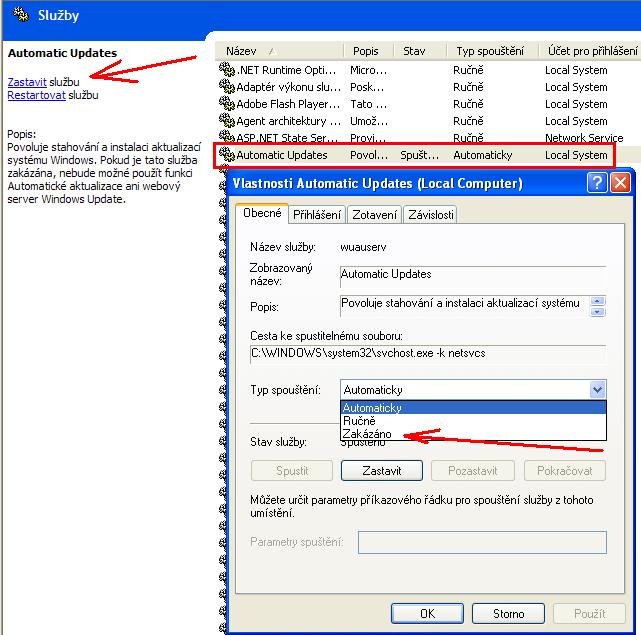
Task: Select the Agent architektury … service name
Action: [289, 121]
